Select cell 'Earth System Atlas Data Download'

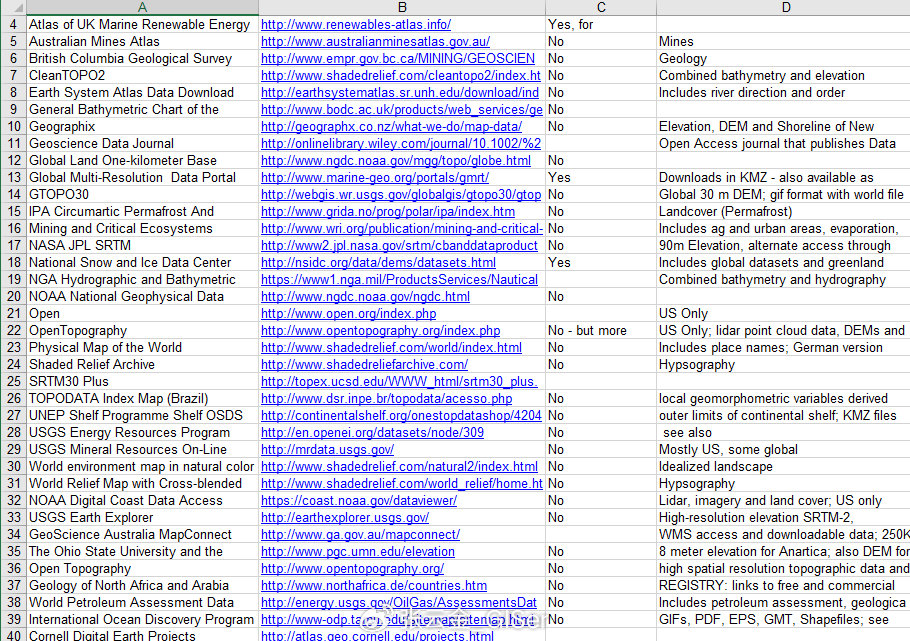[142, 92]
